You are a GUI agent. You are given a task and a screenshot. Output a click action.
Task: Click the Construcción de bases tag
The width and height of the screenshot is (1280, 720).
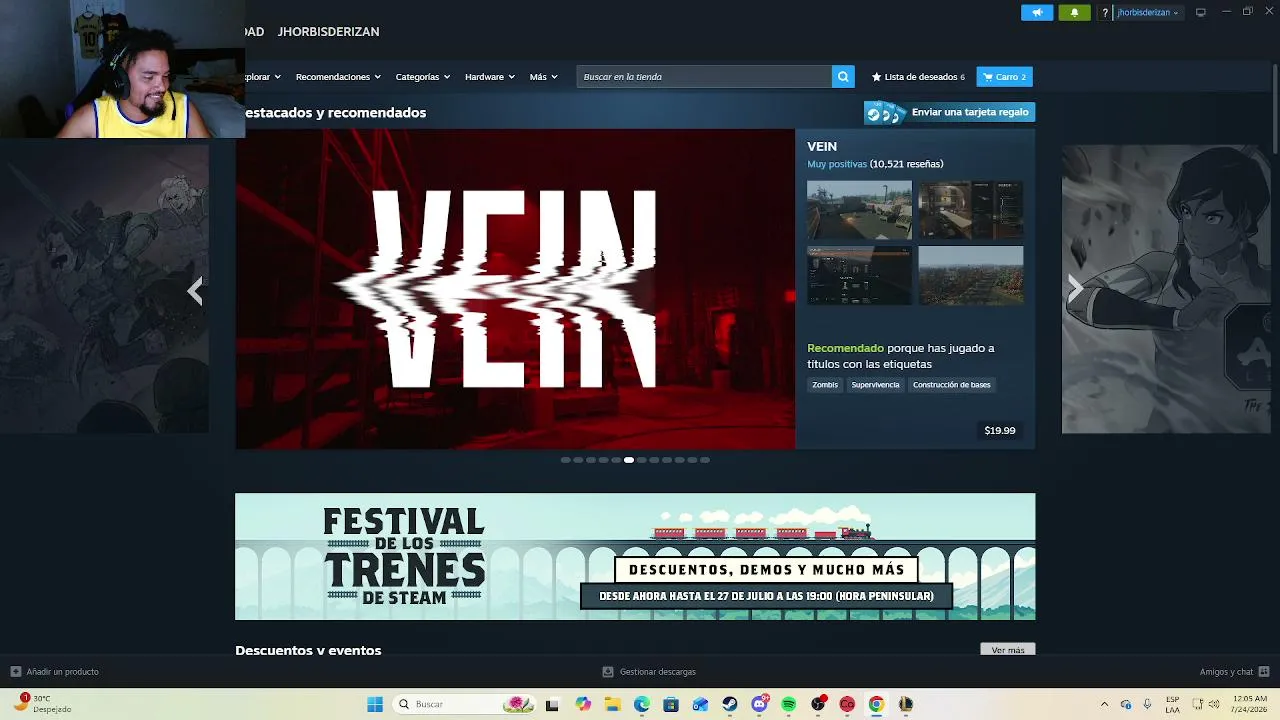click(951, 385)
